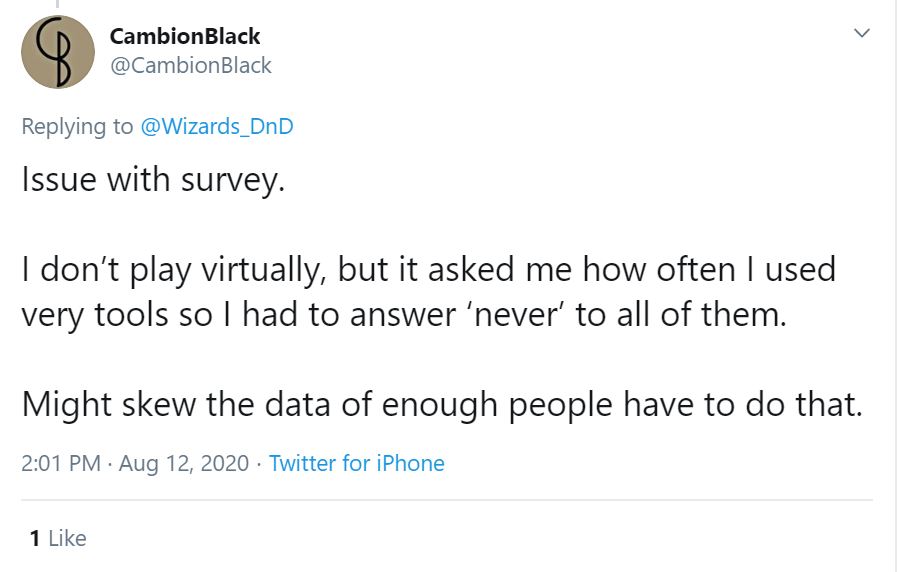Open the "Twitter for iPhone" source link

(x=357, y=463)
